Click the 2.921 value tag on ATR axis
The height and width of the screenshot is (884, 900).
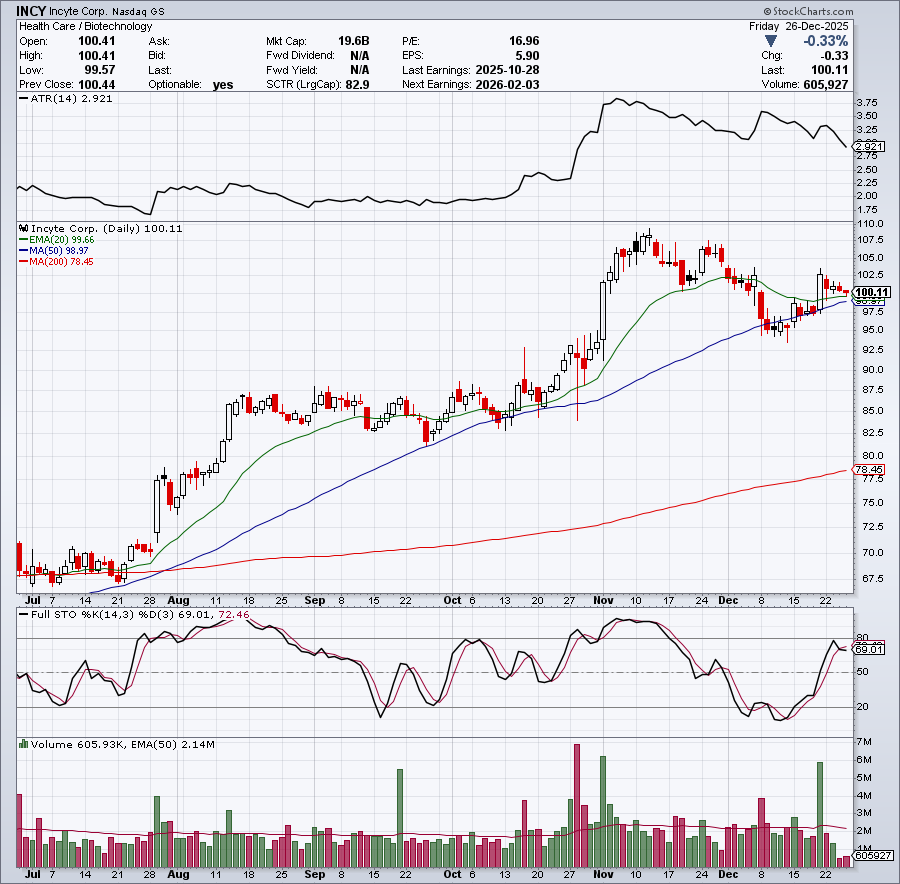(870, 147)
